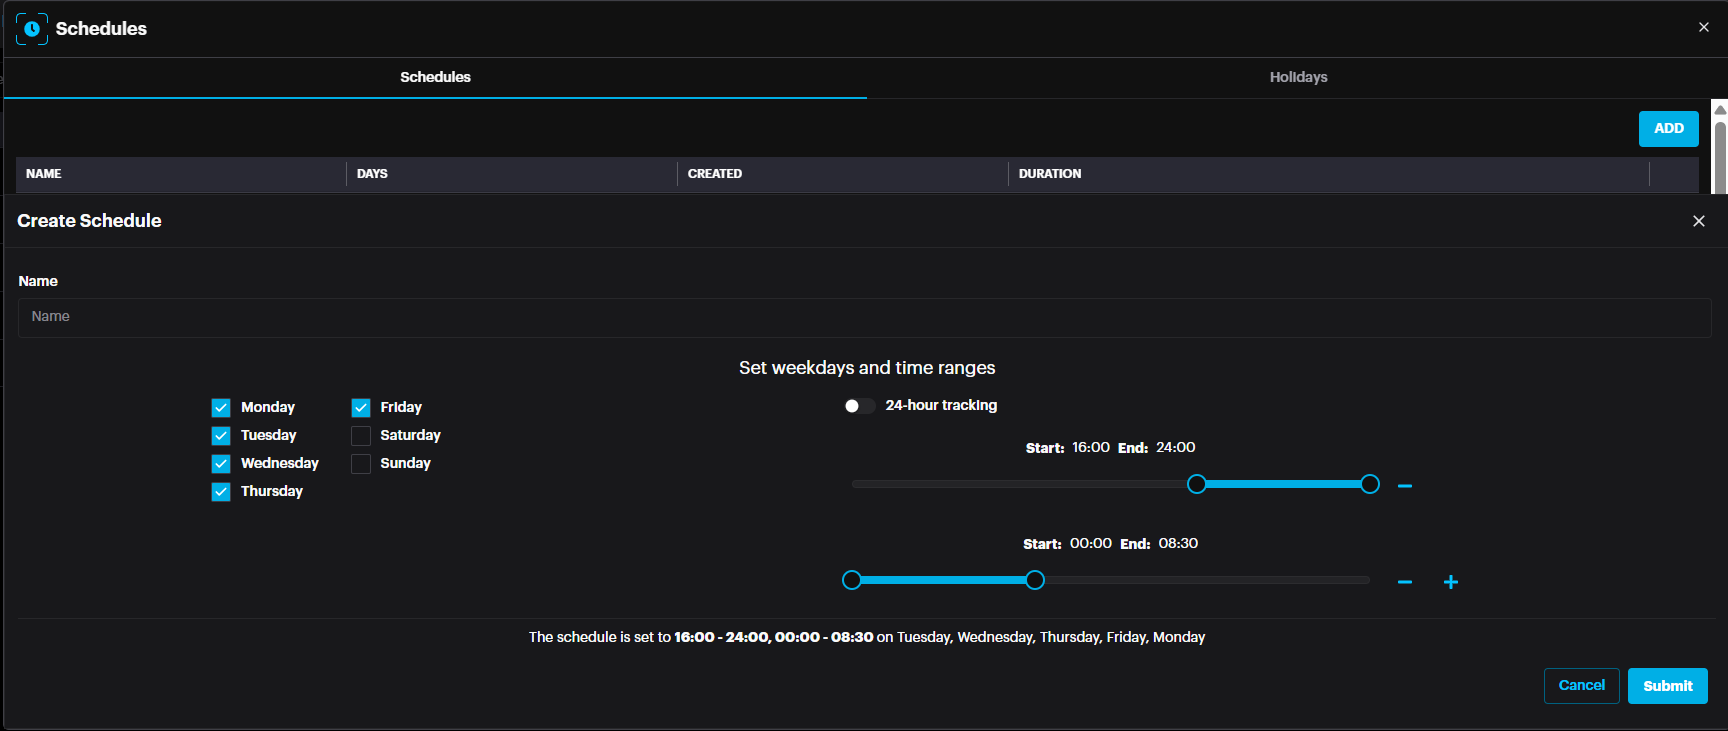
Task: Click the 16:00 start slider handle
Action: point(1196,485)
